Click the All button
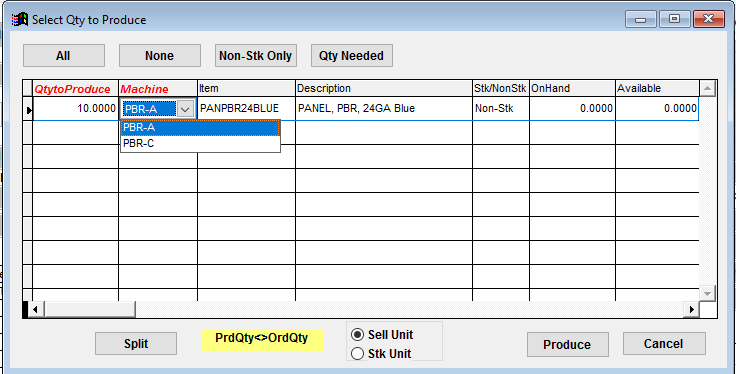The image size is (736, 374). (64, 56)
